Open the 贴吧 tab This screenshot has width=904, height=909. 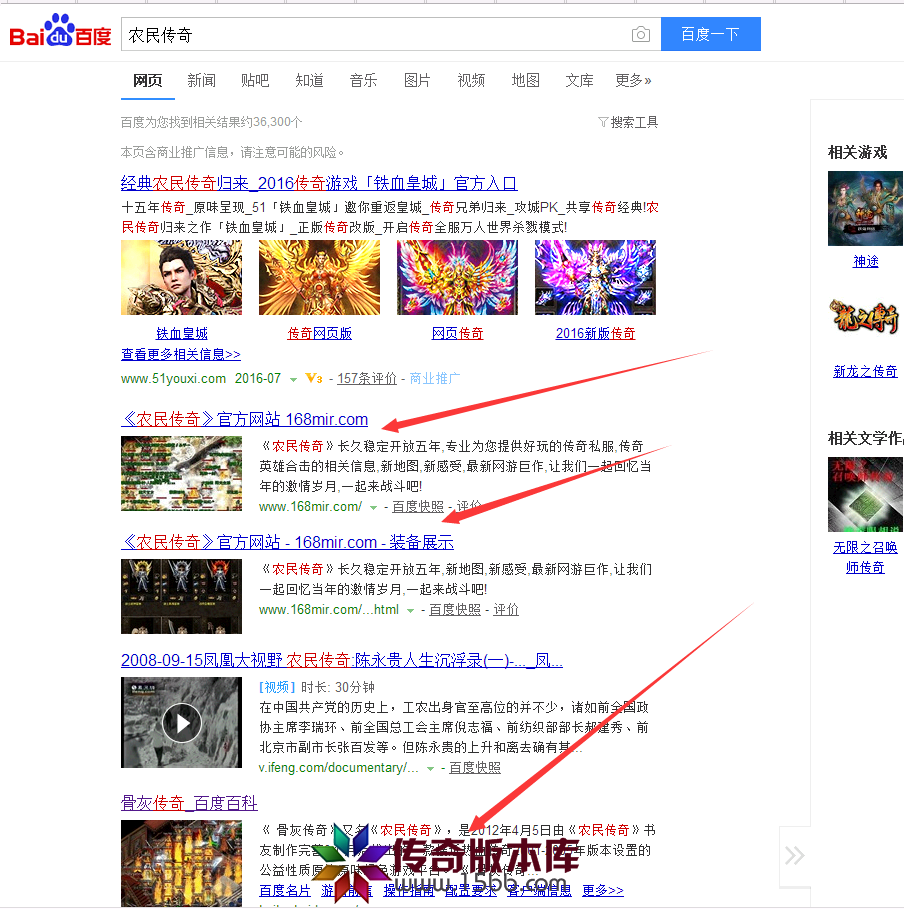pos(255,80)
